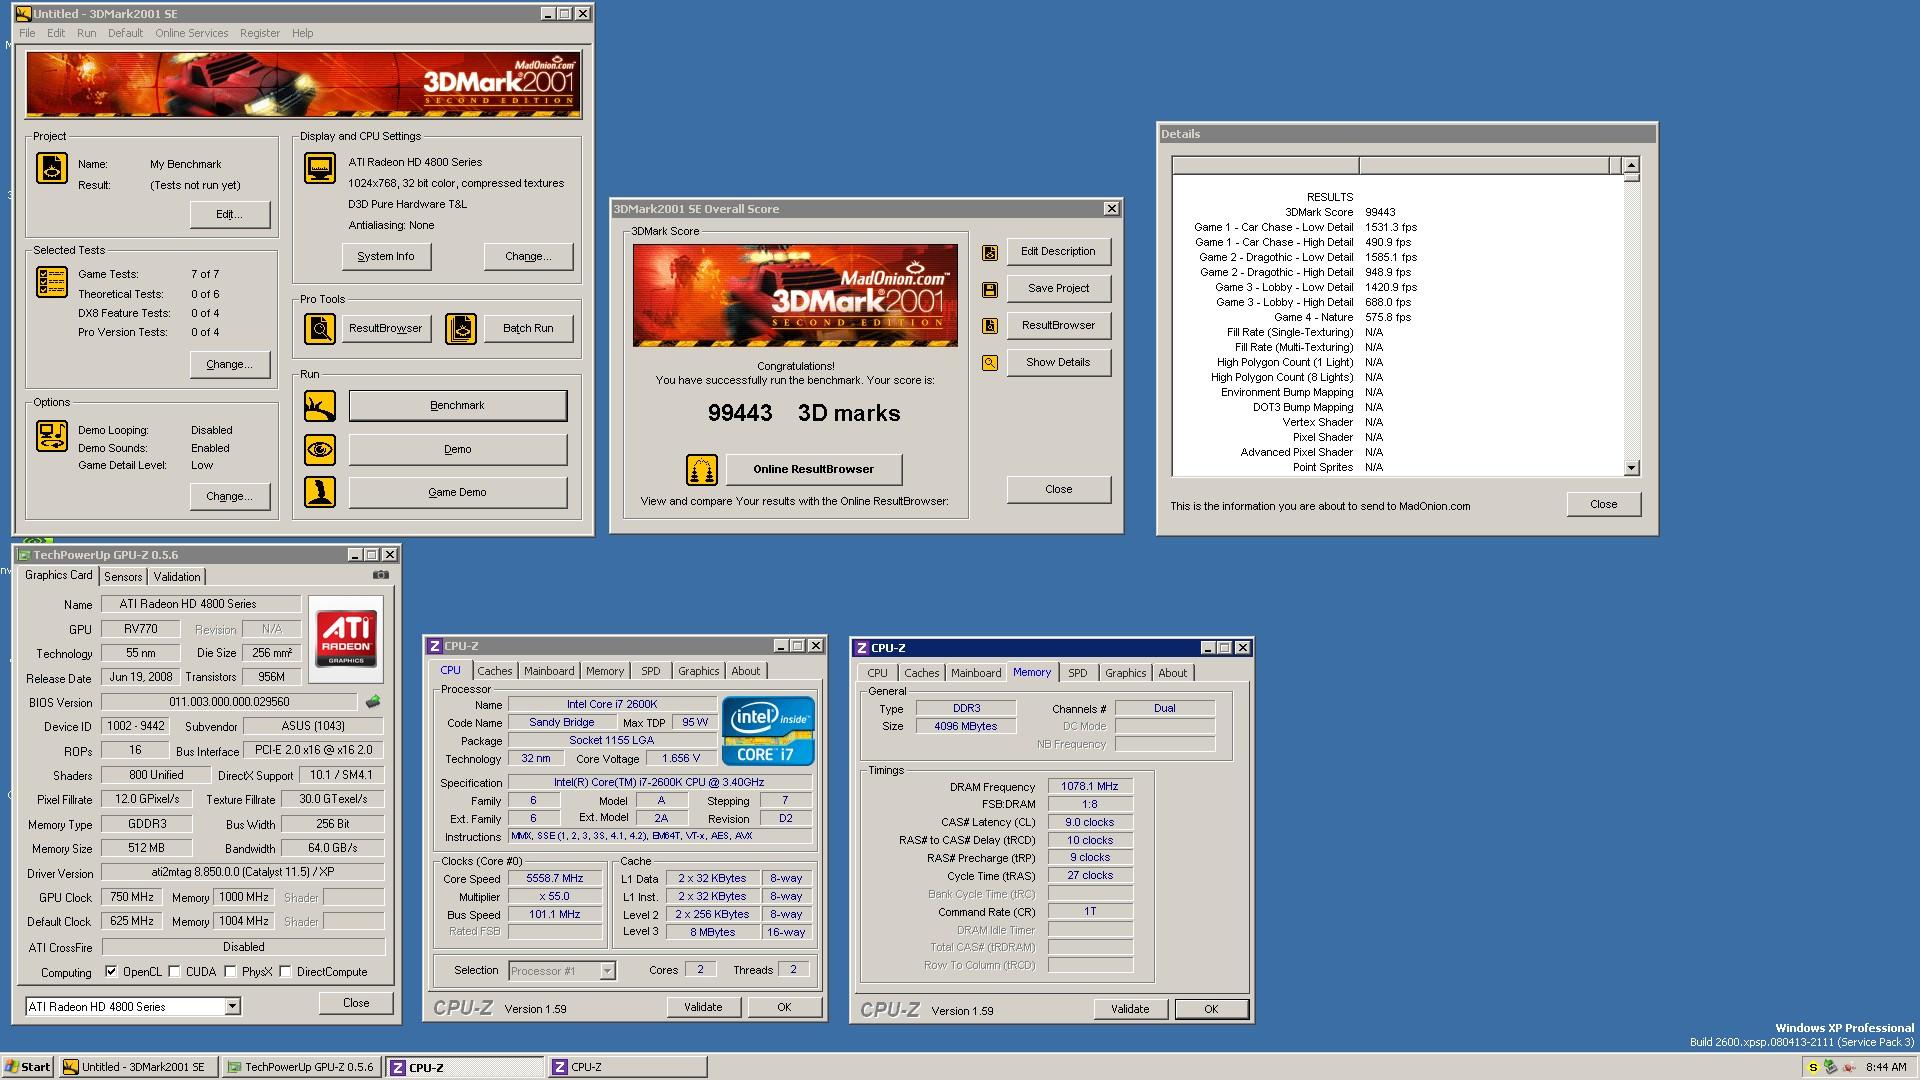
Task: Click the System Info button
Action: pos(386,256)
